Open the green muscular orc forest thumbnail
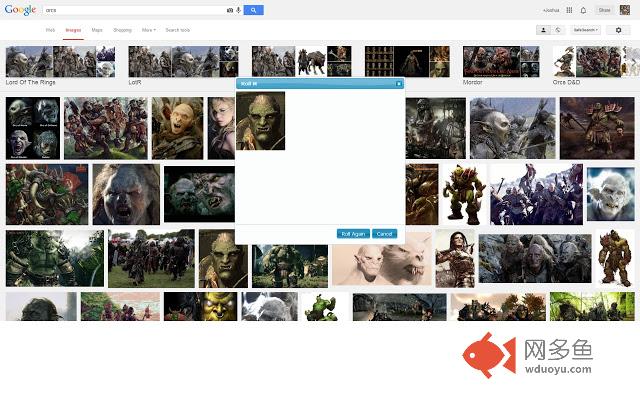The image size is (640, 400). click(x=55, y=258)
